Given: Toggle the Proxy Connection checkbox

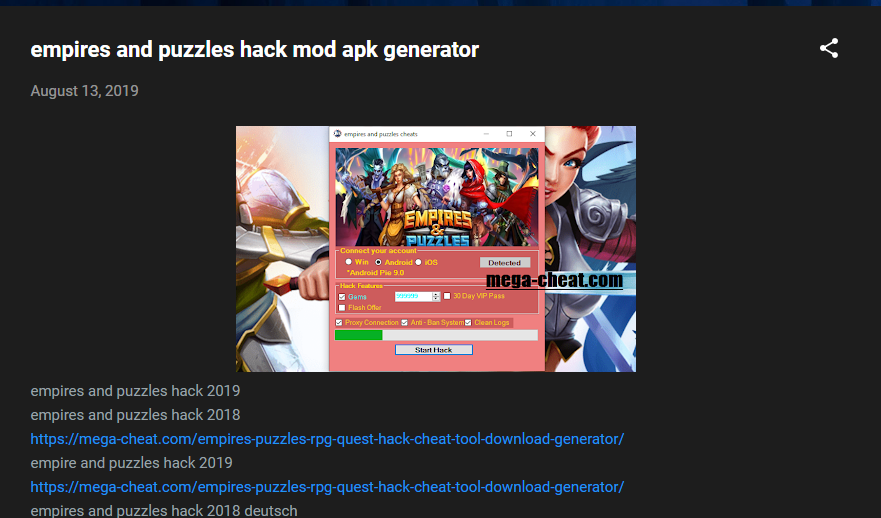Looking at the screenshot, I should pos(339,322).
